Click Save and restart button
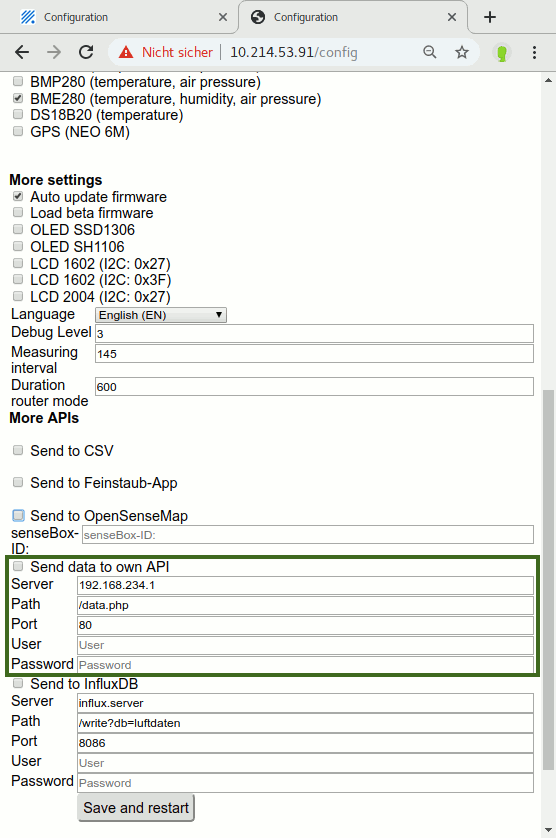 click(x=136, y=808)
